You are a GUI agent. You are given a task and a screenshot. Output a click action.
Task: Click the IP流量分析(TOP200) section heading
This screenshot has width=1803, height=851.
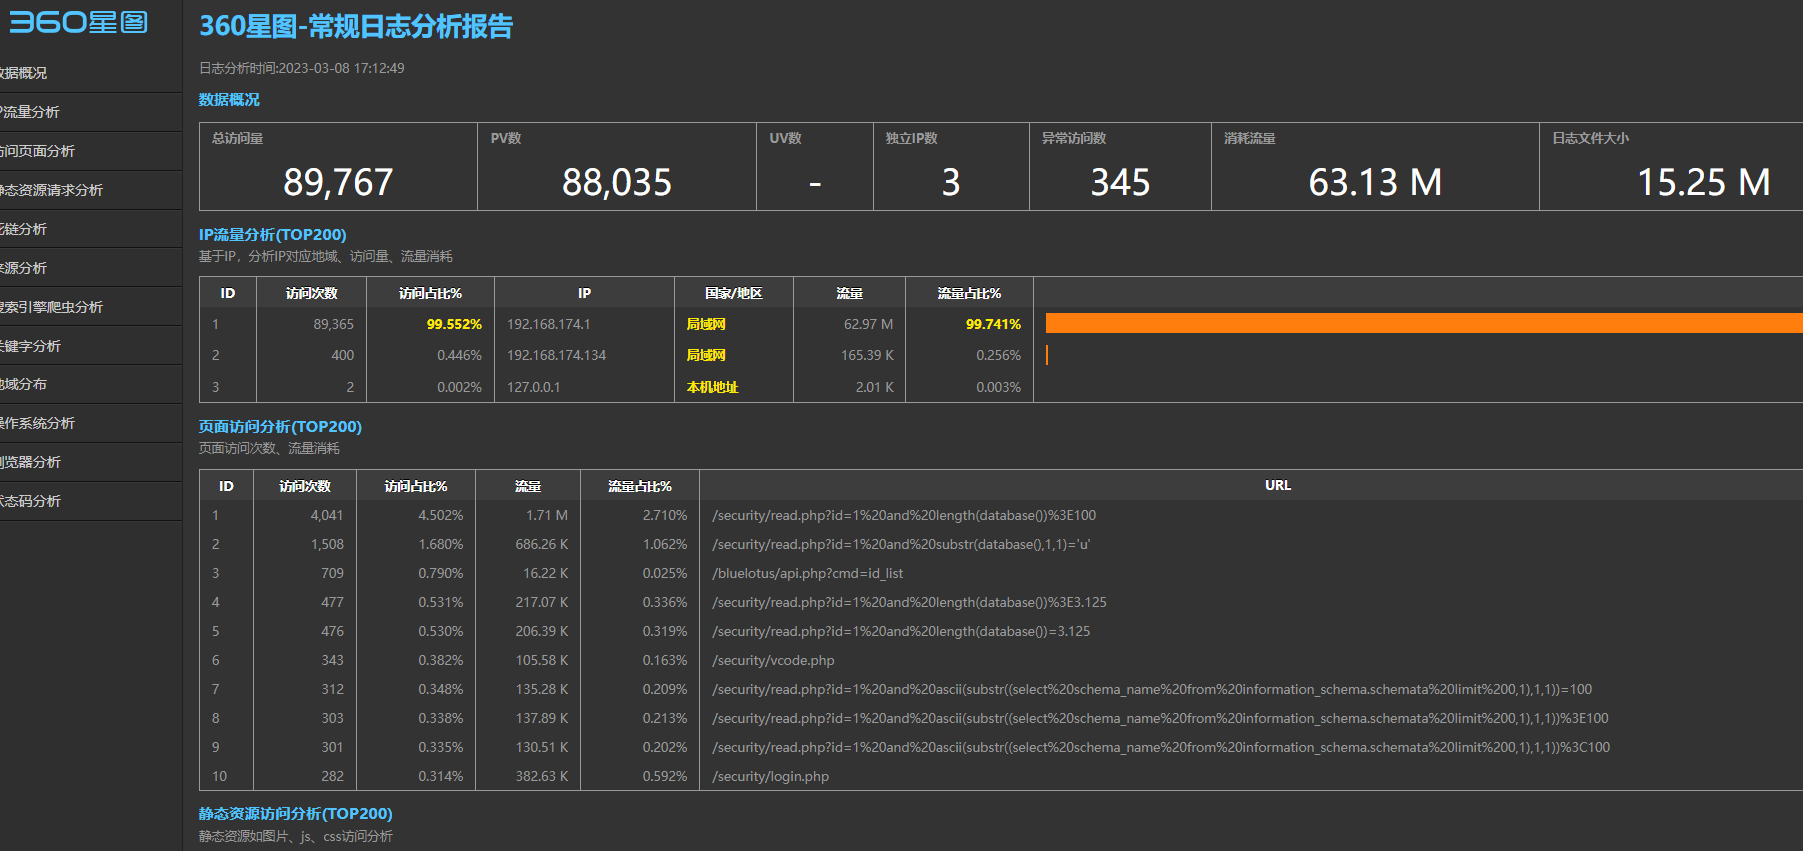pos(273,234)
